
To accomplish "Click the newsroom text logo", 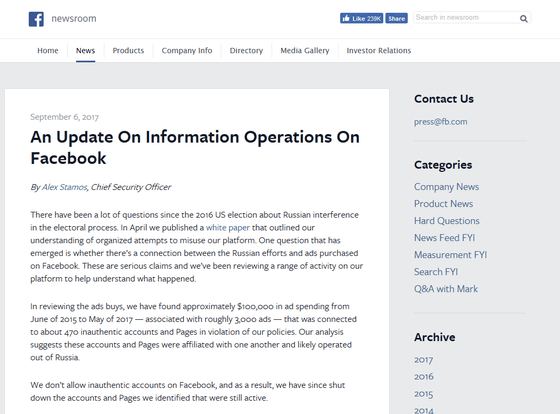I will coord(74,19).
